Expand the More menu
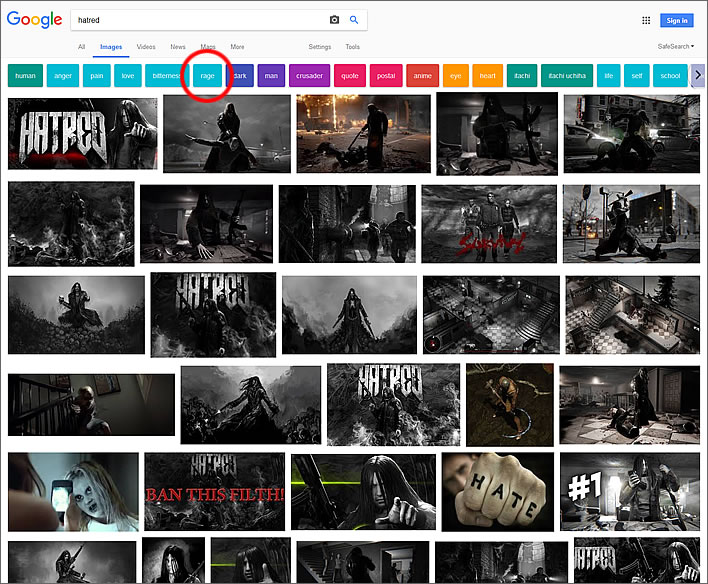The width and height of the screenshot is (708, 584). coord(237,47)
